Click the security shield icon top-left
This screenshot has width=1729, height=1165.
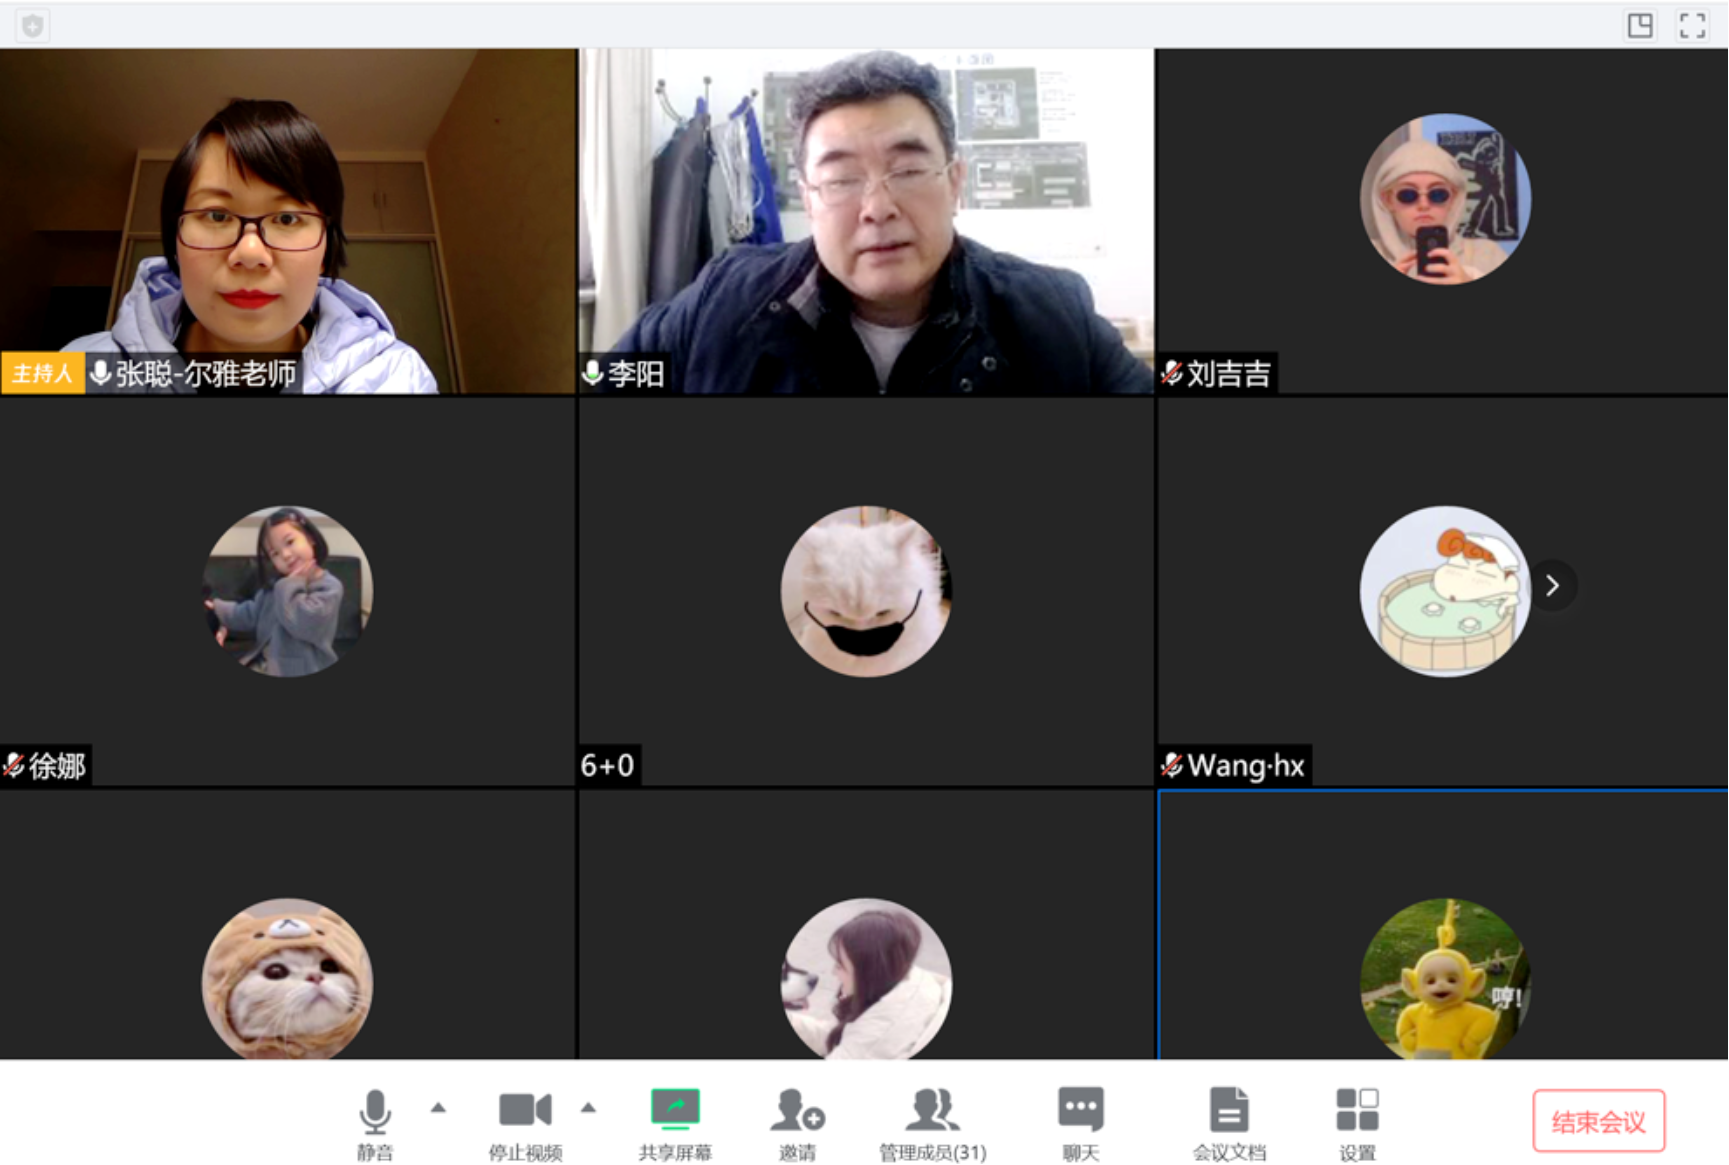coord(33,25)
